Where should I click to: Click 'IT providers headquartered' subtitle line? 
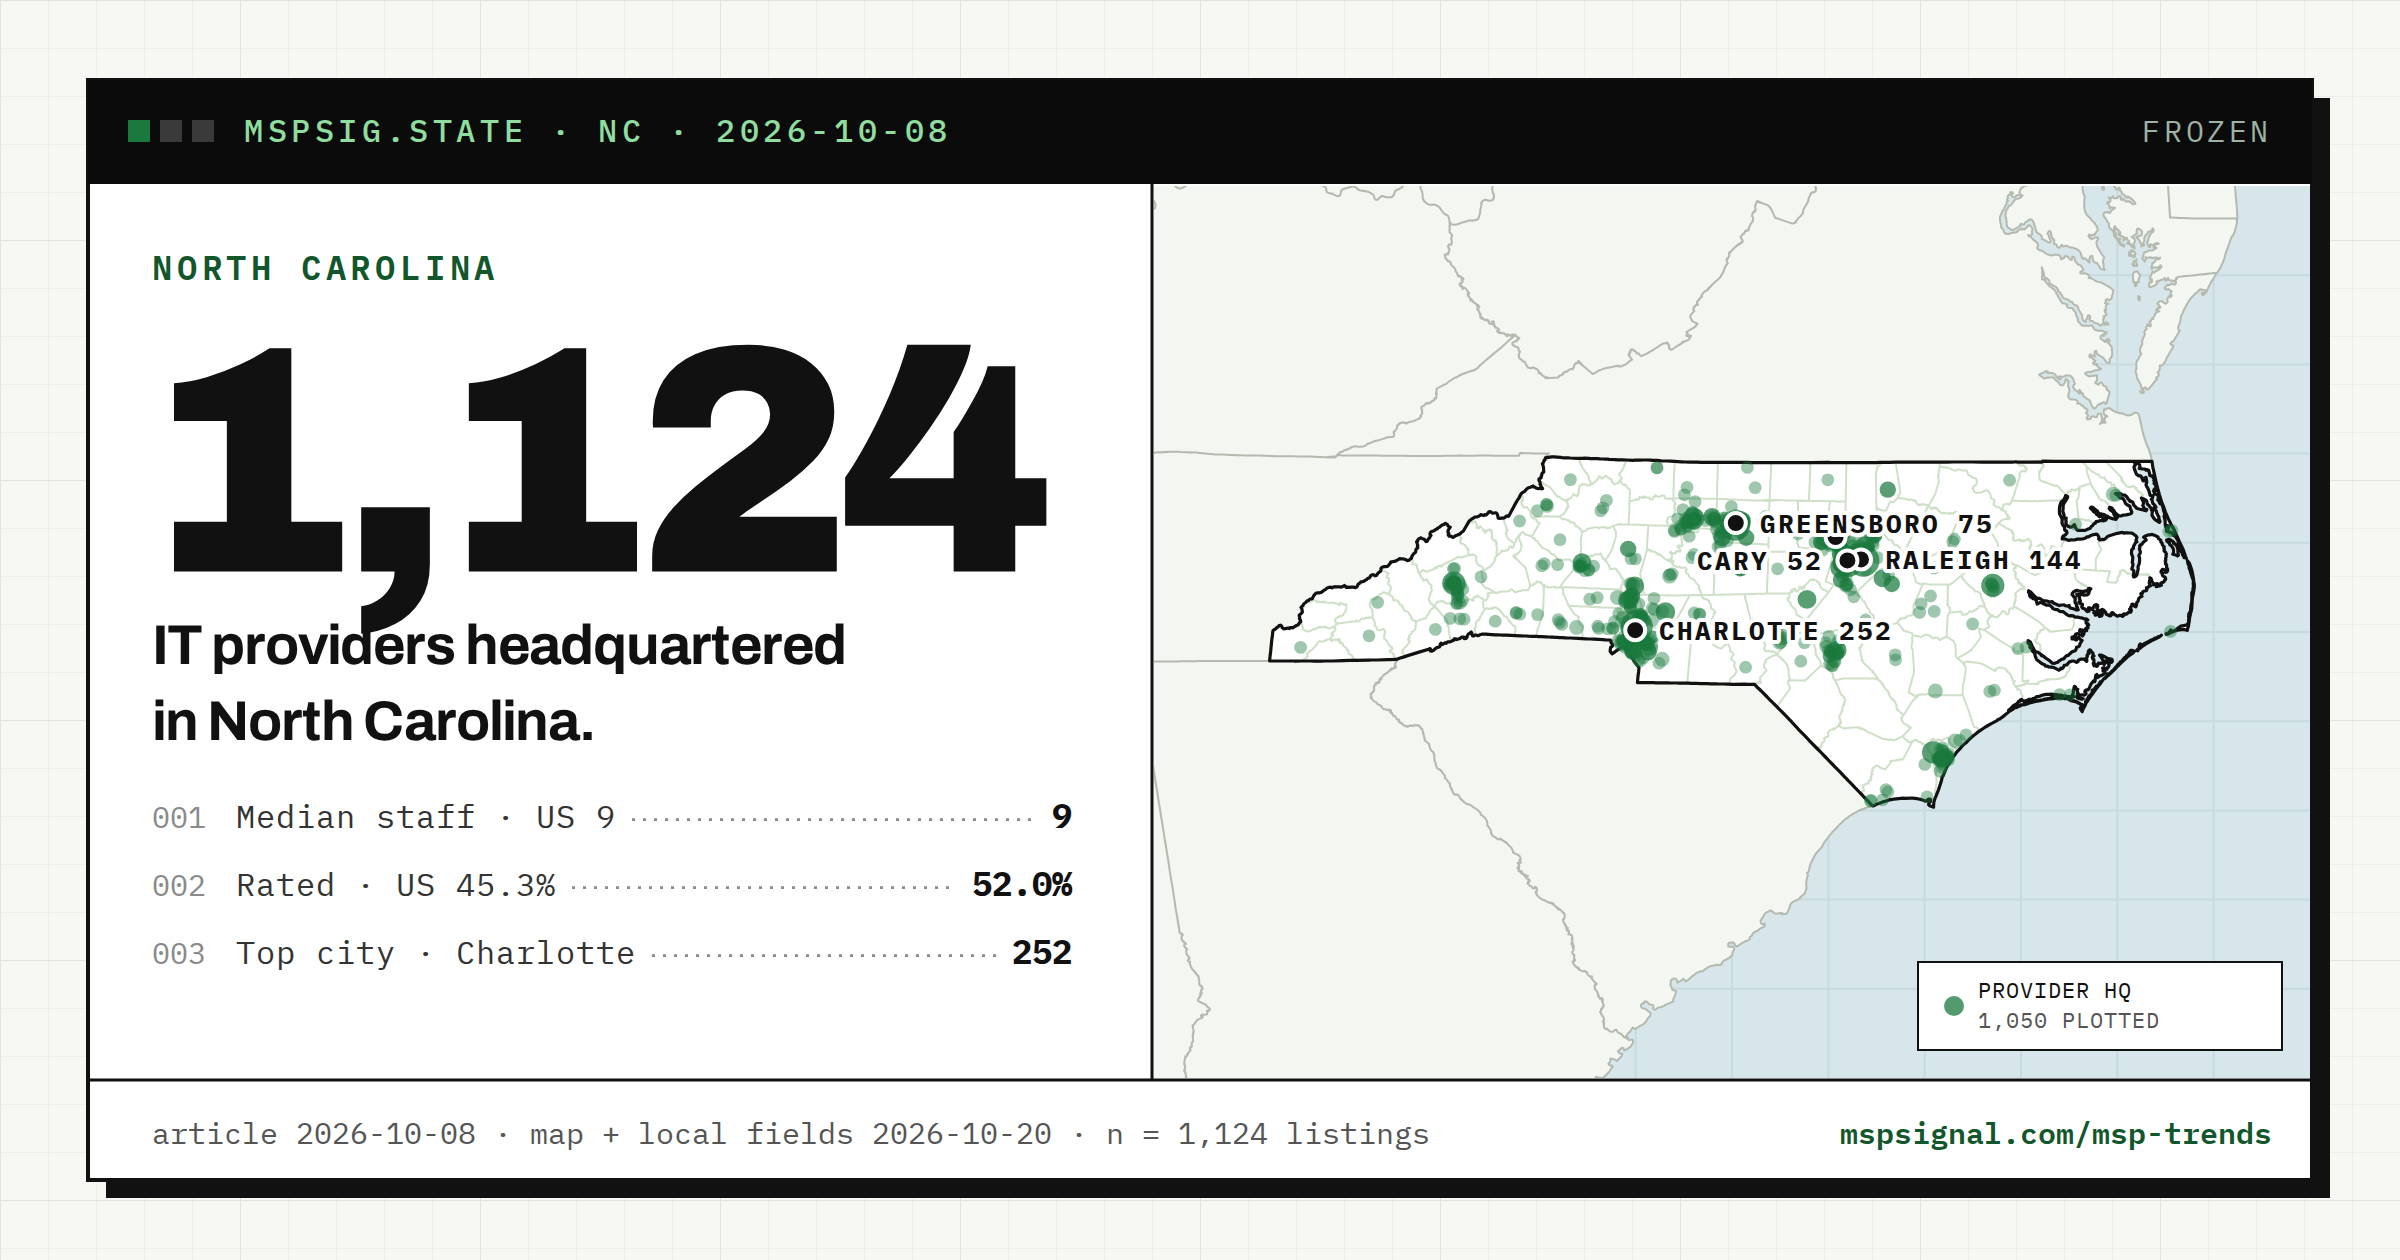tap(499, 646)
